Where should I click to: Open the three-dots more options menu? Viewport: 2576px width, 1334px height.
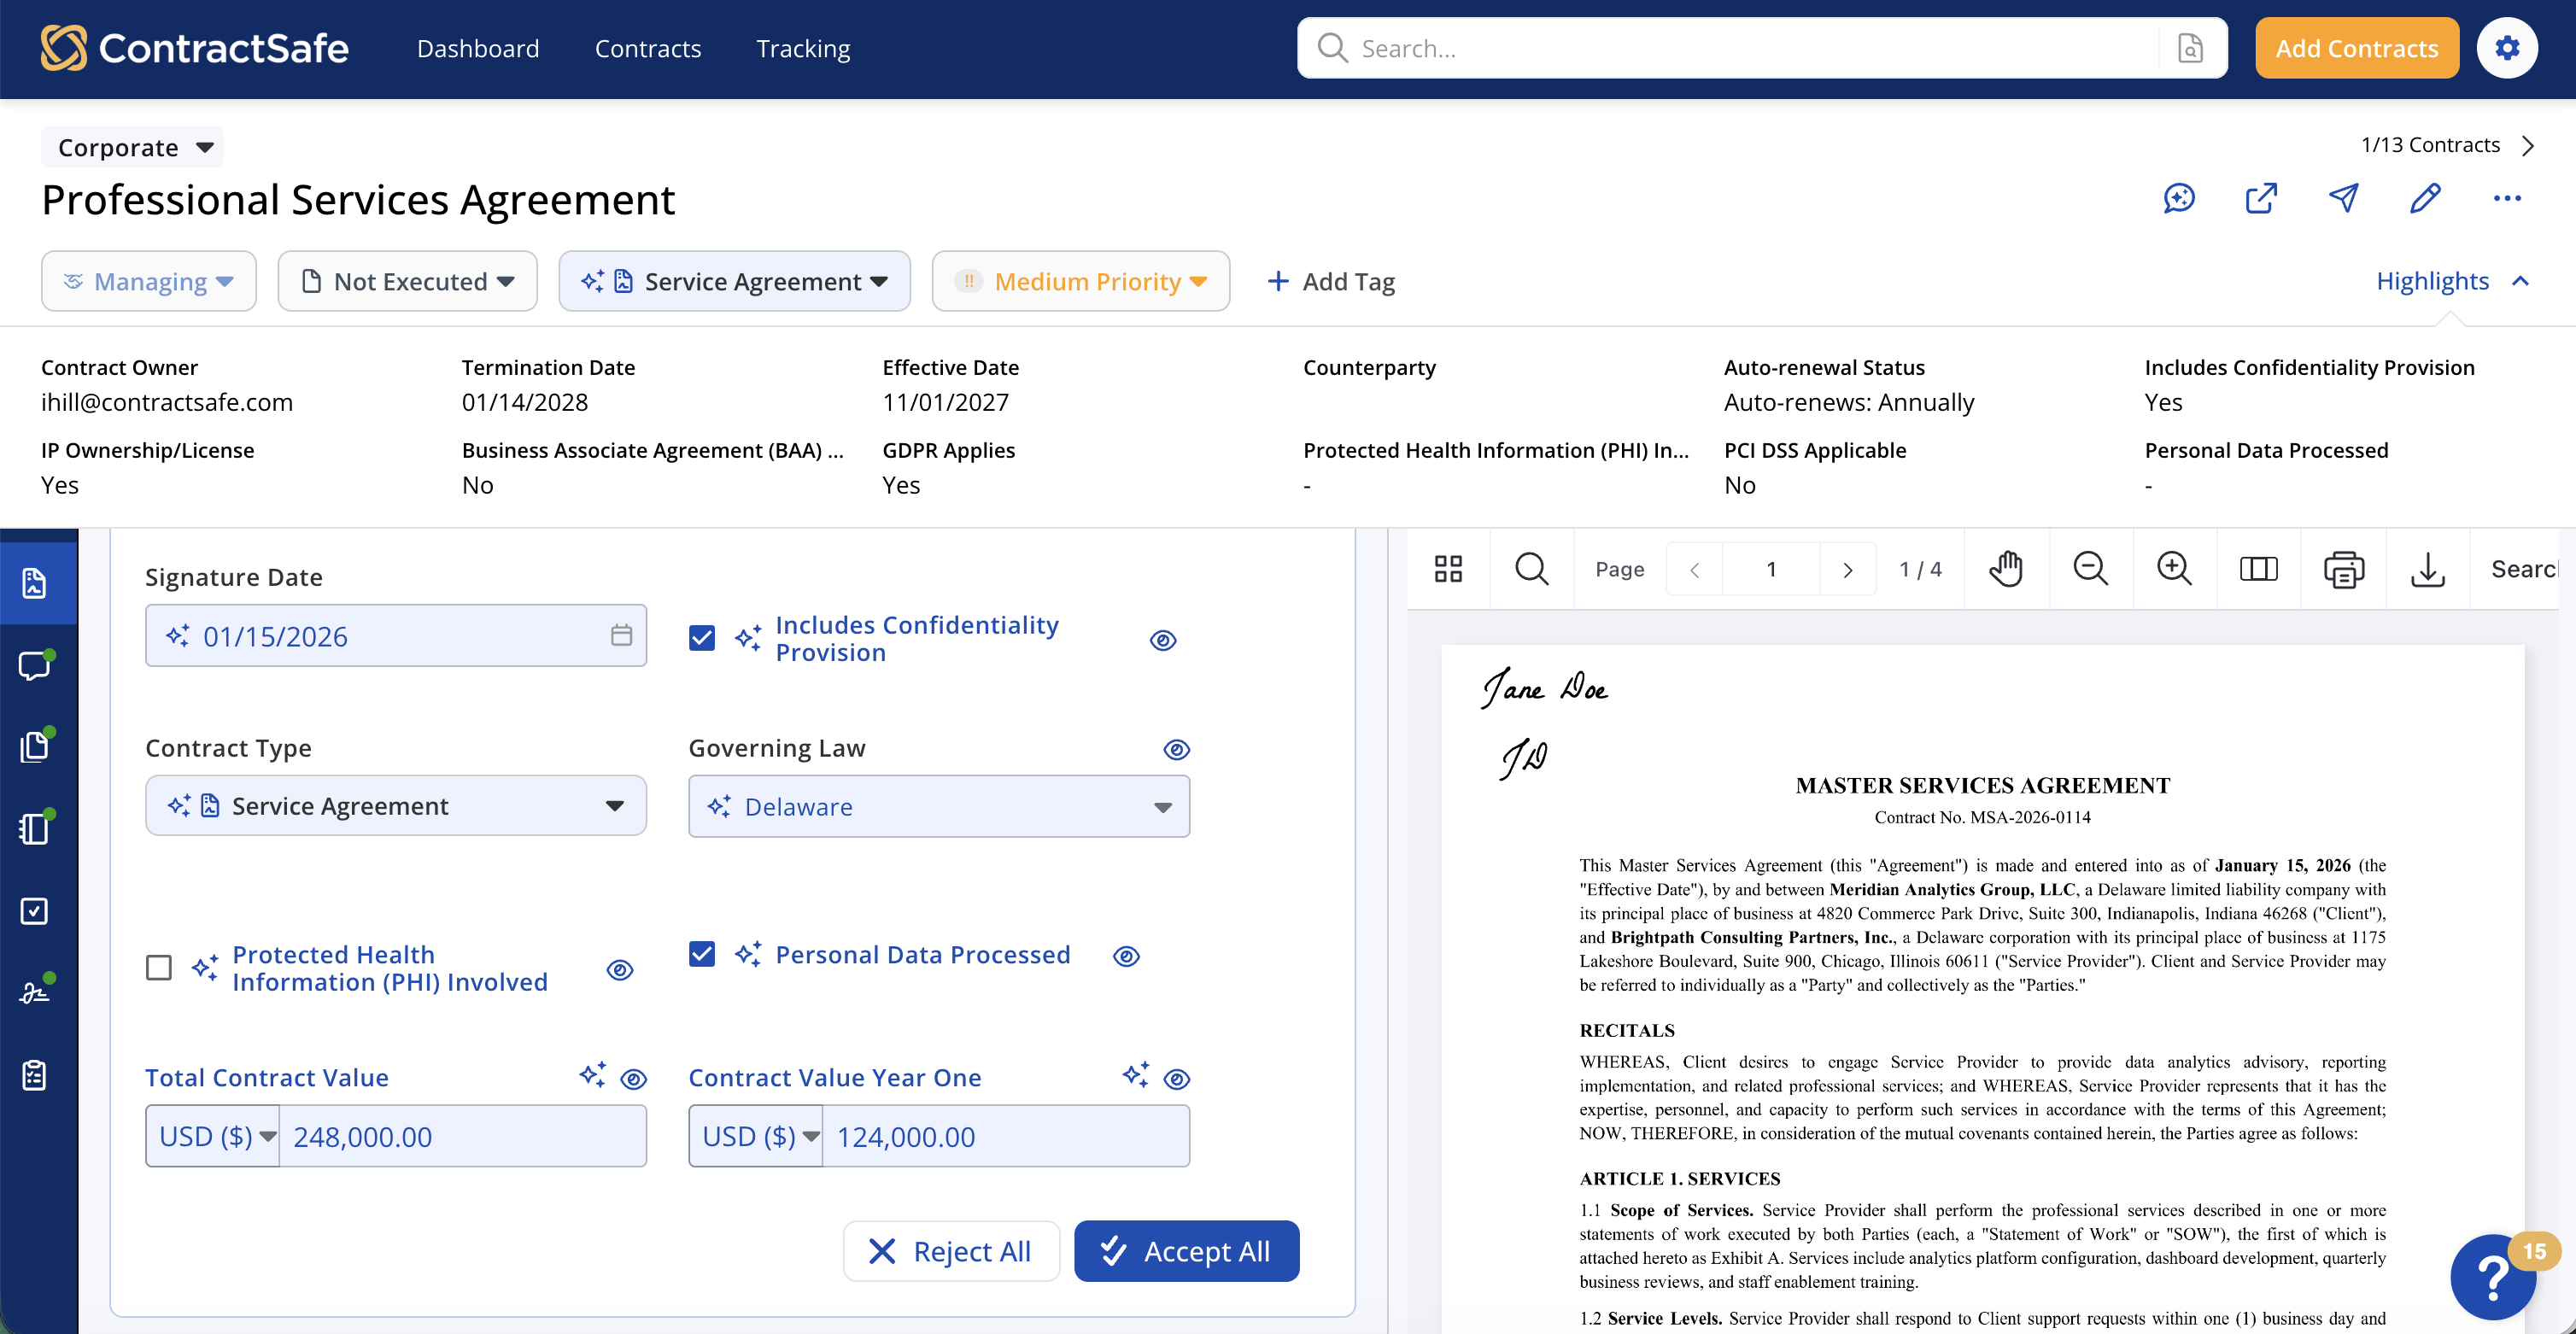[2507, 198]
